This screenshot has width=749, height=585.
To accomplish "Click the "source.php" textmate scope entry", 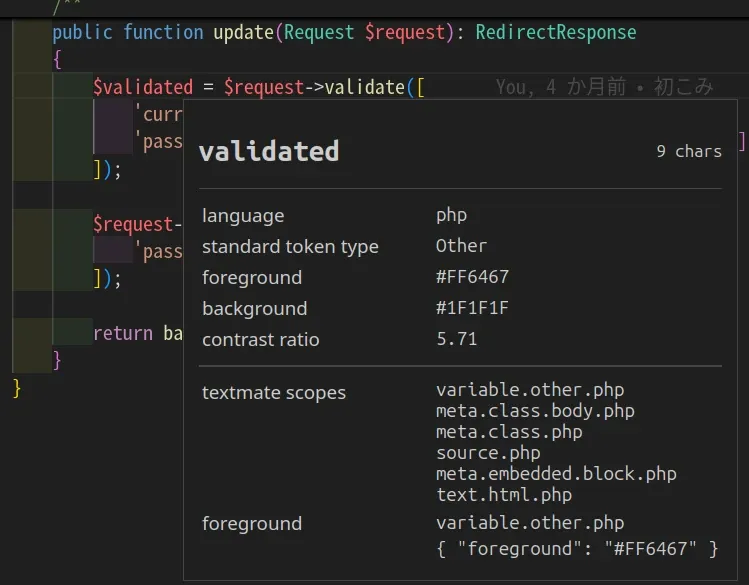I will (x=488, y=453).
